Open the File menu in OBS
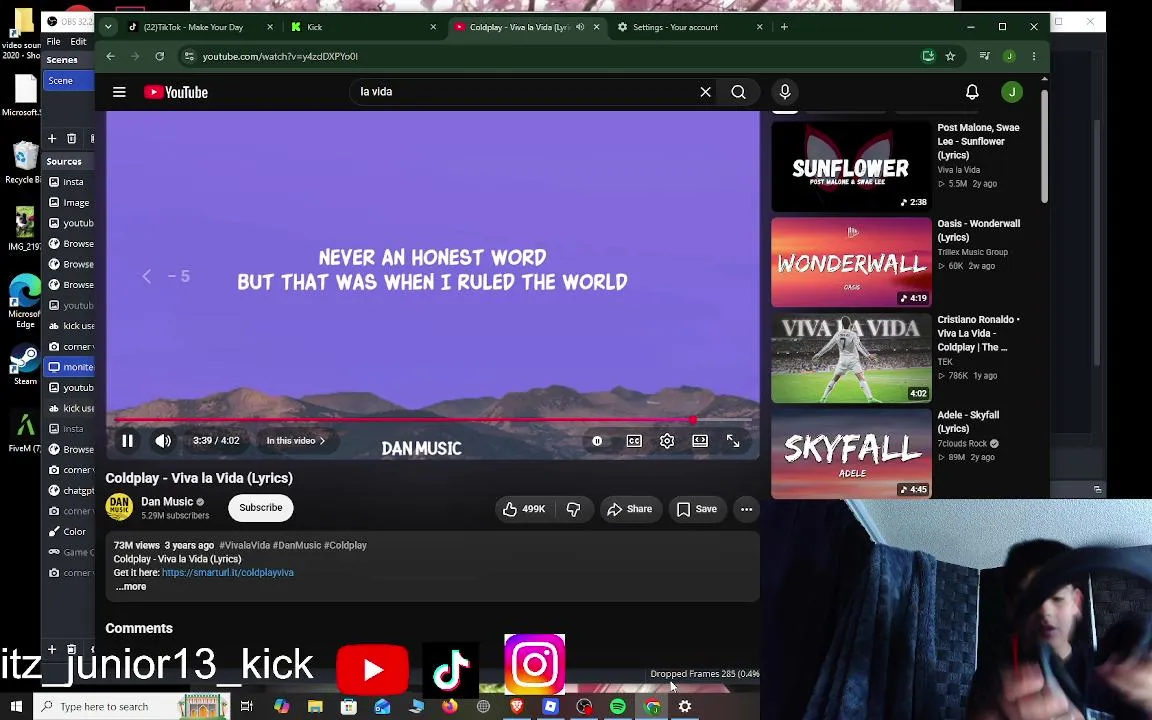Screen dimensions: 1152x720 [x=54, y=41]
